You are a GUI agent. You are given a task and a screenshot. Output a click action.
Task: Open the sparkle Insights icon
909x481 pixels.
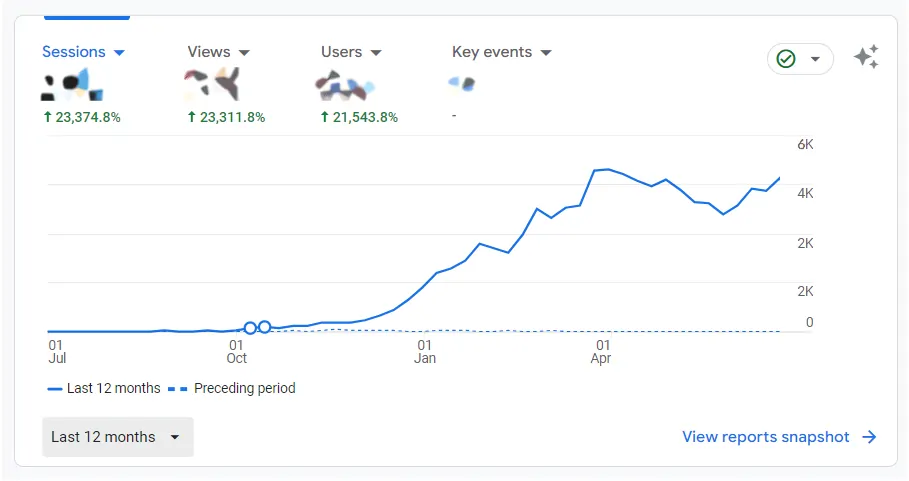click(866, 58)
